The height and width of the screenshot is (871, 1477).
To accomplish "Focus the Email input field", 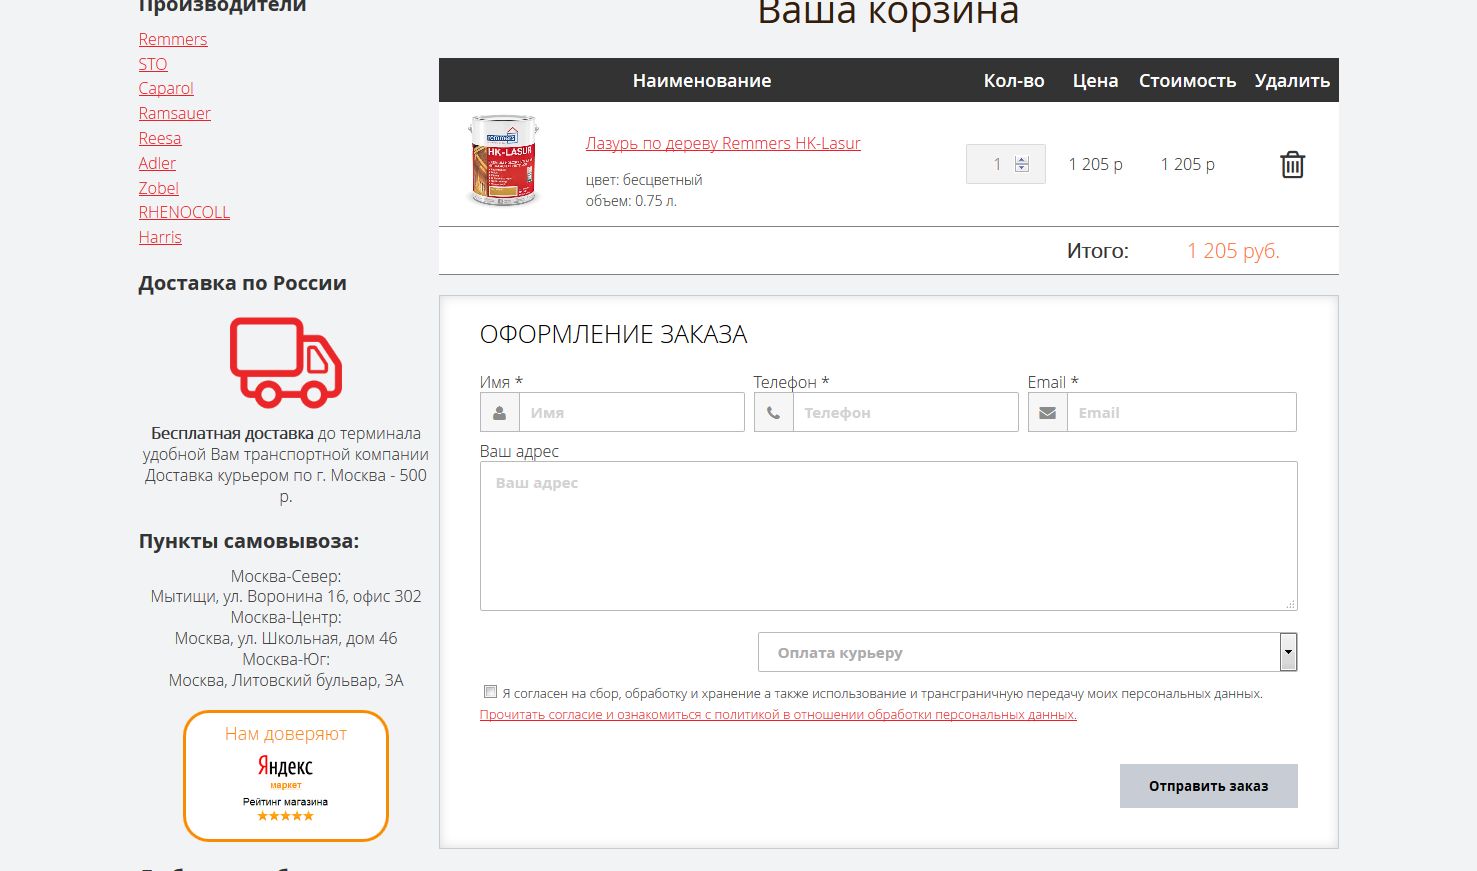I will 1181,412.
